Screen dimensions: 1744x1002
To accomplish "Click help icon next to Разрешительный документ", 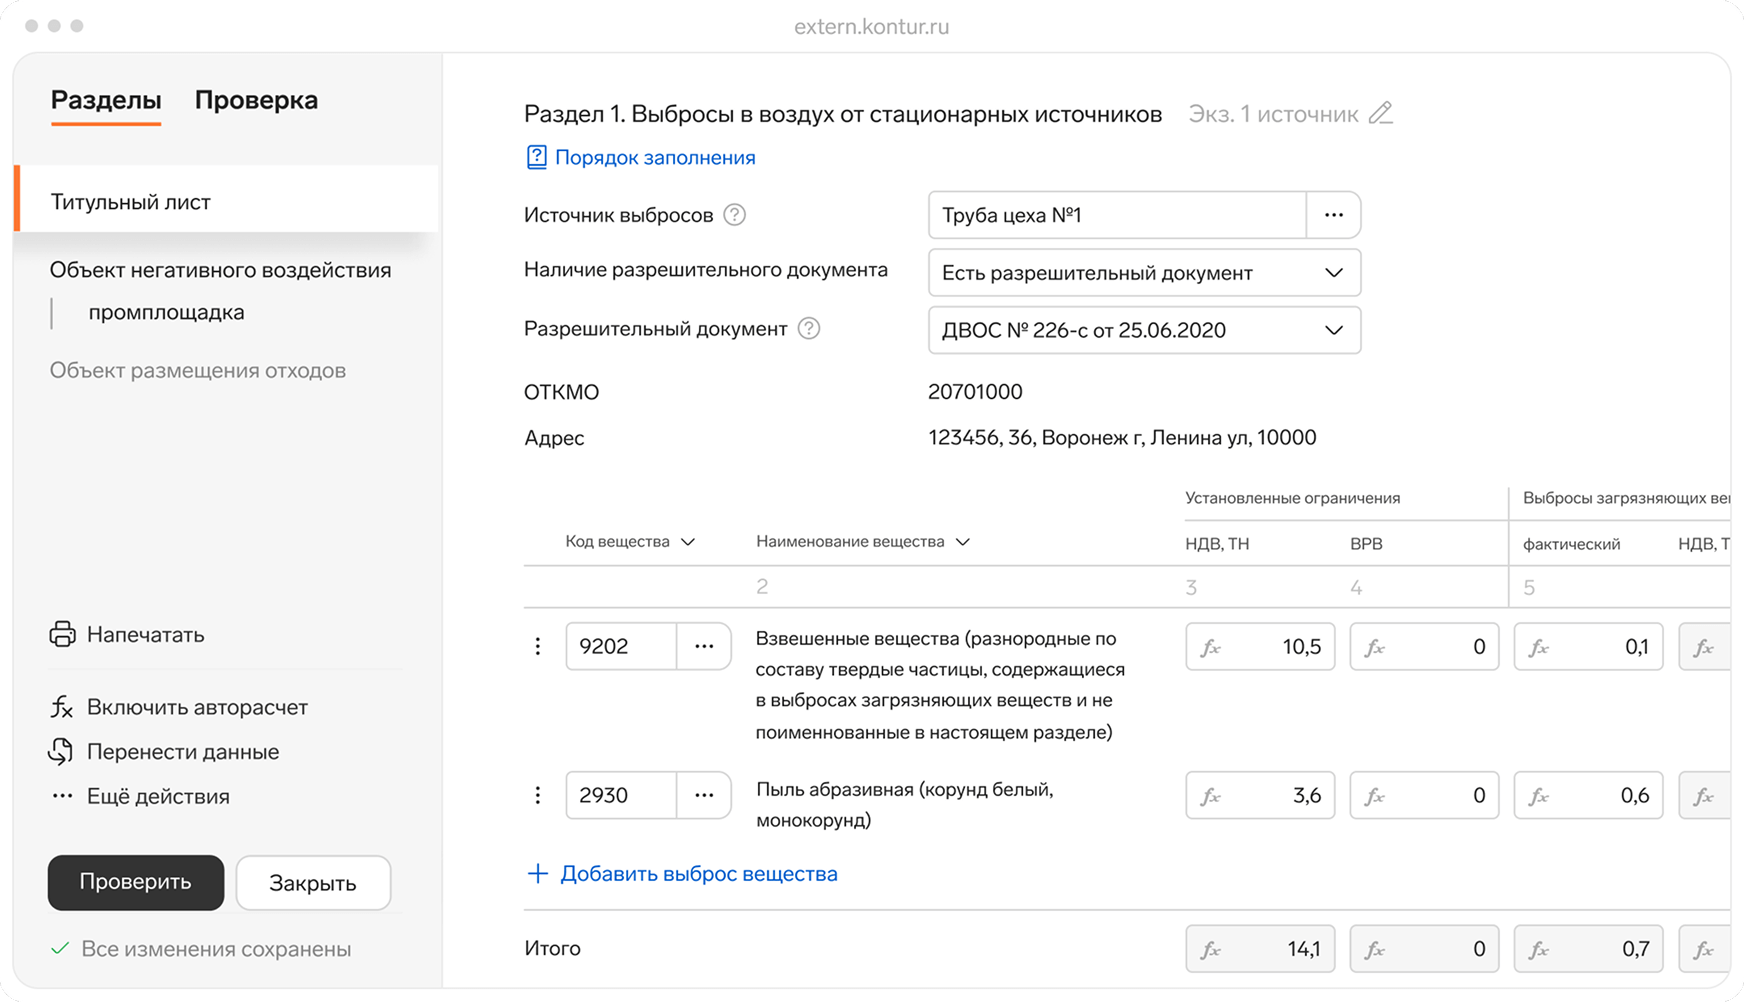I will (x=809, y=329).
